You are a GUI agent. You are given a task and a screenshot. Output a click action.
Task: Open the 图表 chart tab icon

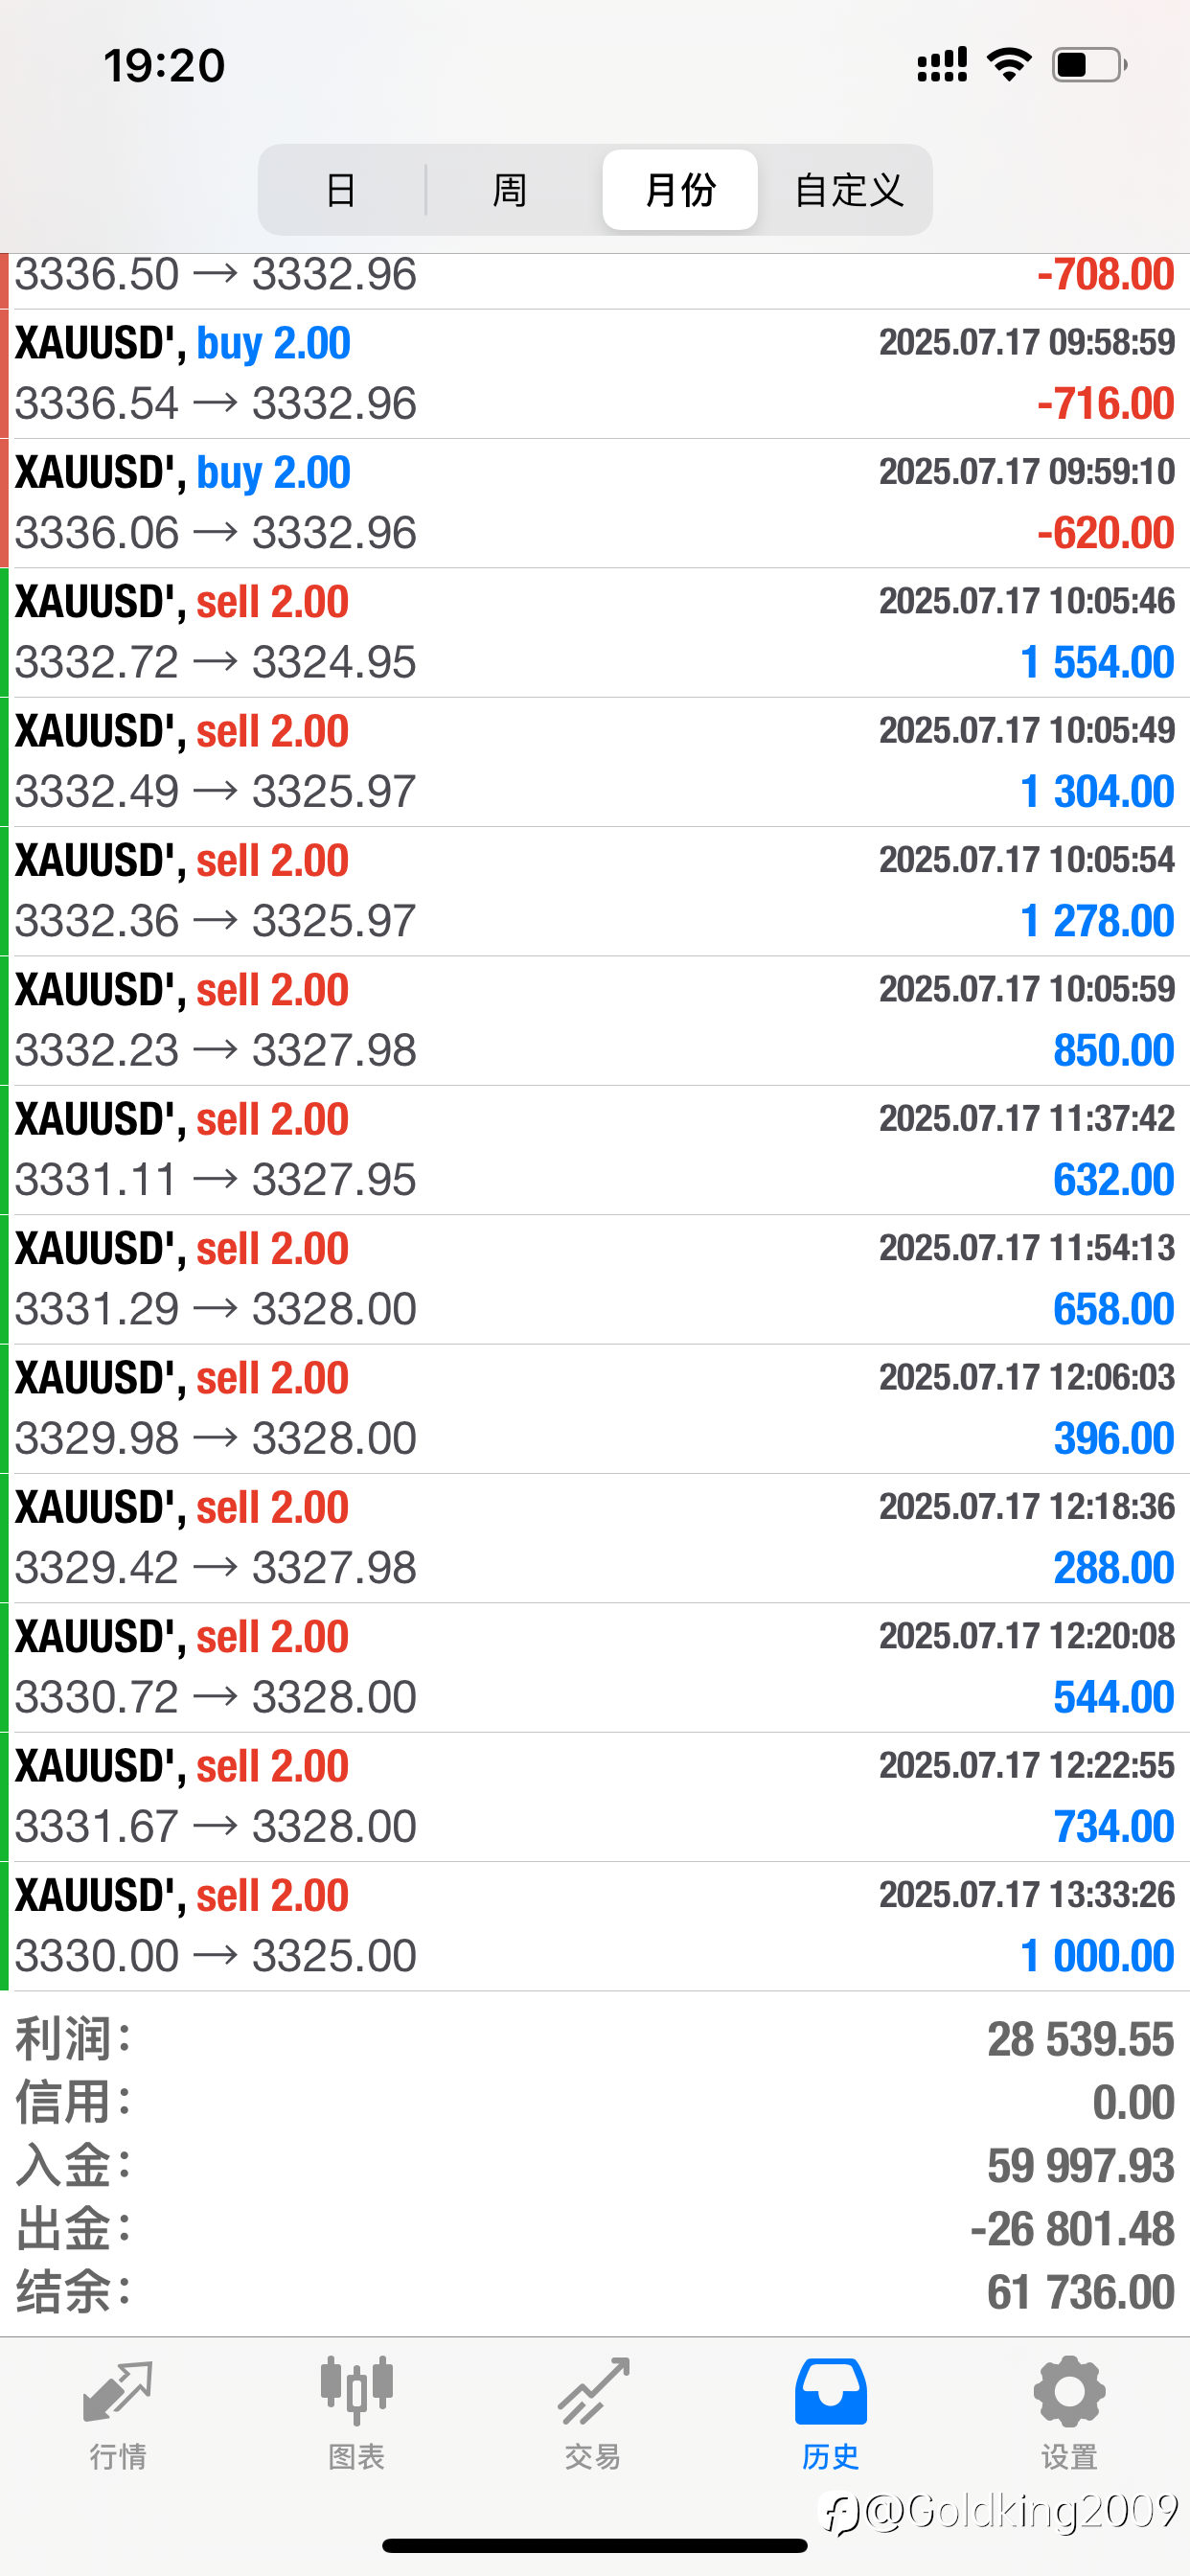(356, 2391)
